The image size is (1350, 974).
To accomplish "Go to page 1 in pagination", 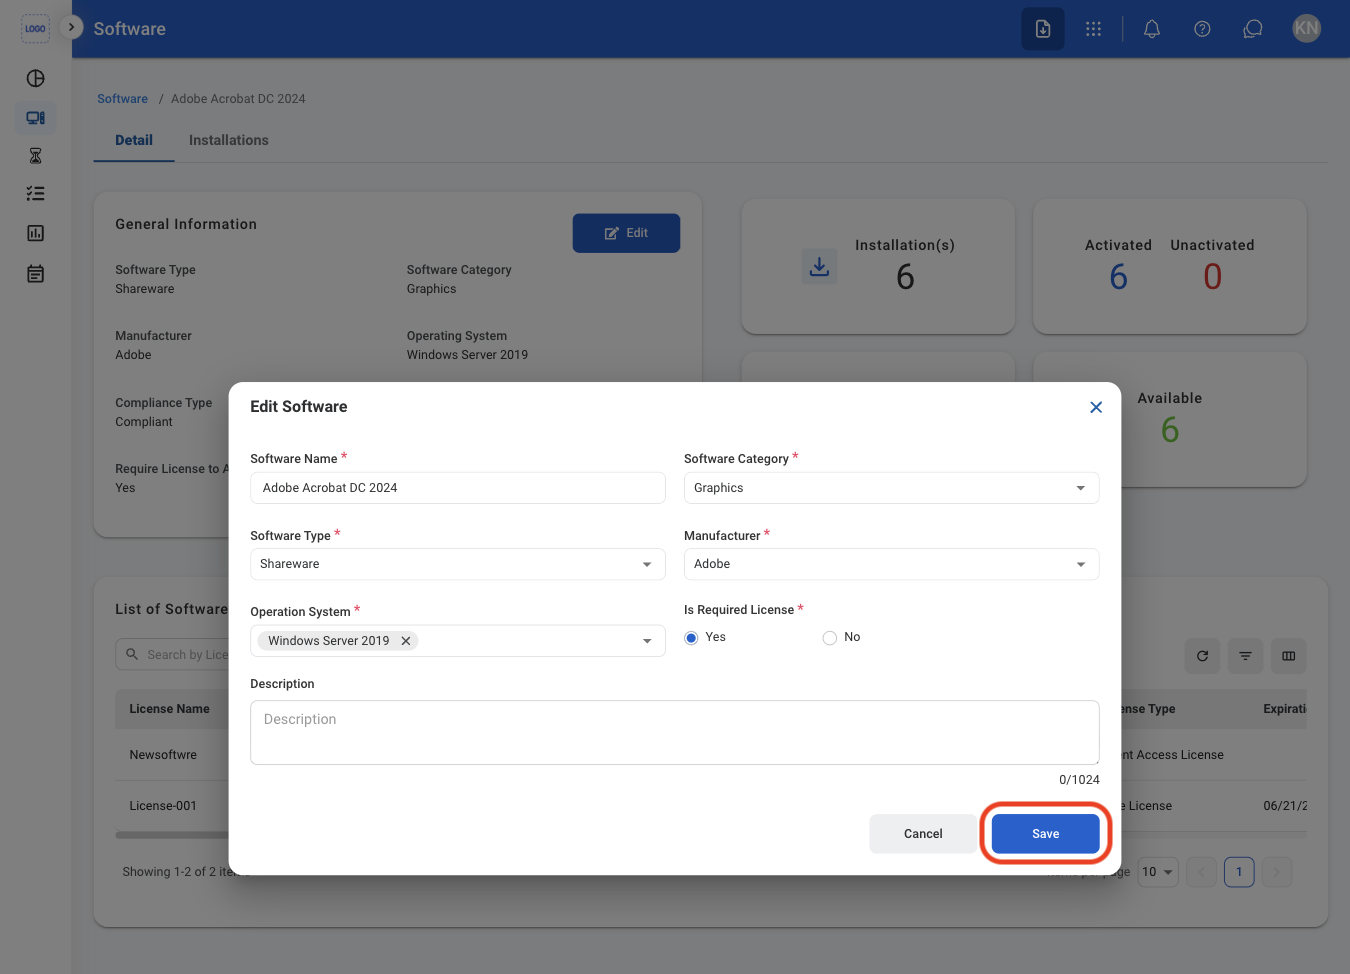I will (1239, 872).
